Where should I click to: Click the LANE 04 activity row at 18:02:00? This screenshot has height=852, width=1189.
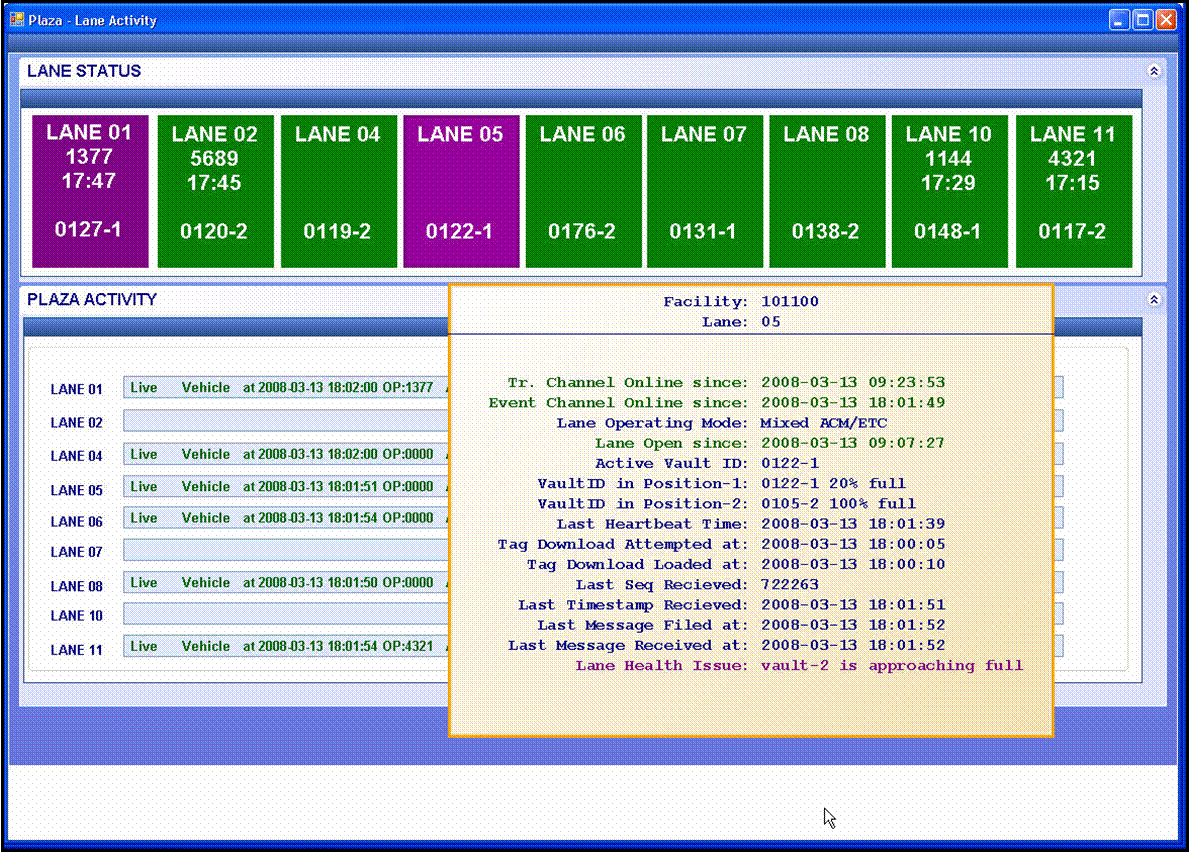pos(286,454)
